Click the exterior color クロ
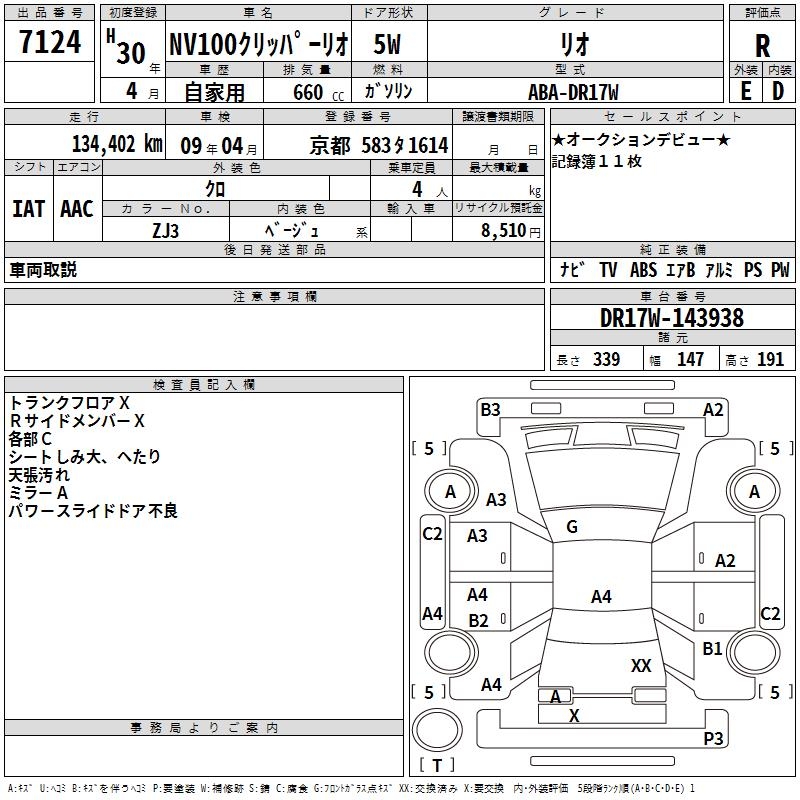The width and height of the screenshot is (800, 800). [215, 189]
